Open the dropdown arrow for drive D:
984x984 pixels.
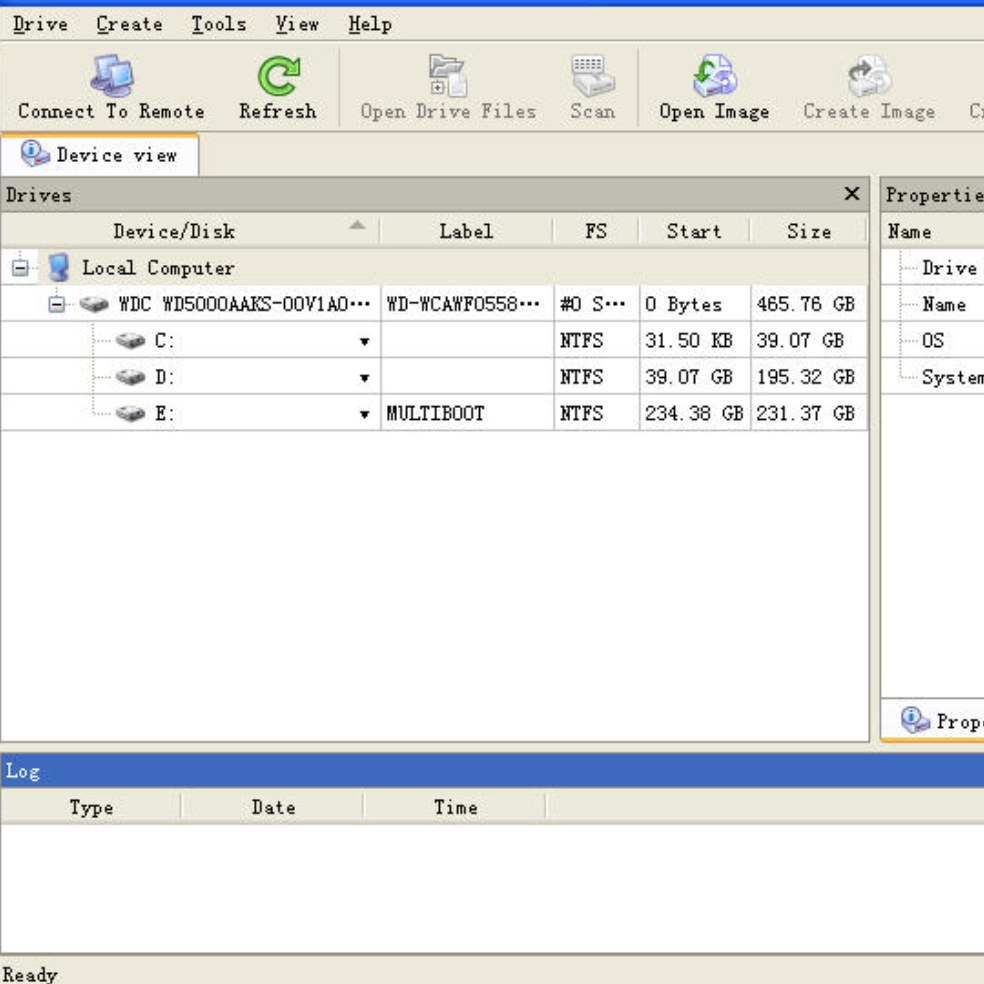click(364, 378)
